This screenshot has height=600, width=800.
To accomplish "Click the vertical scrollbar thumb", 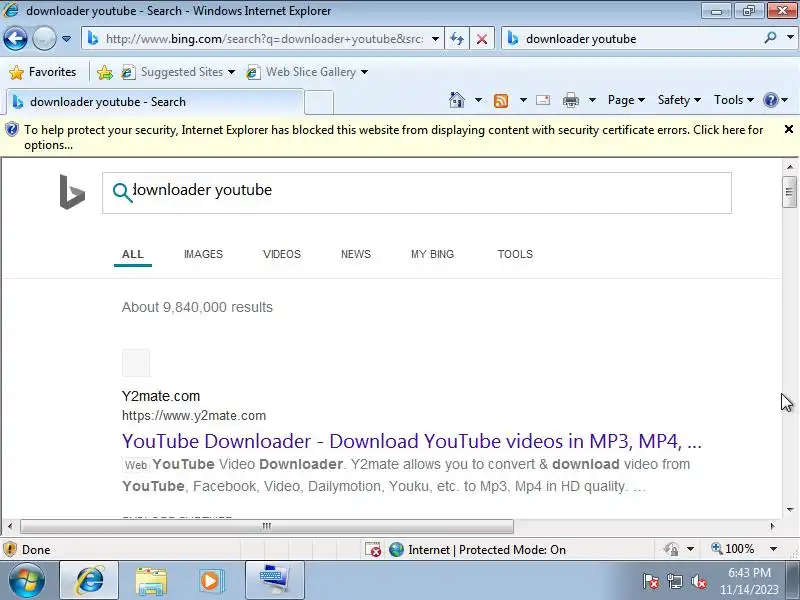I will [789, 192].
